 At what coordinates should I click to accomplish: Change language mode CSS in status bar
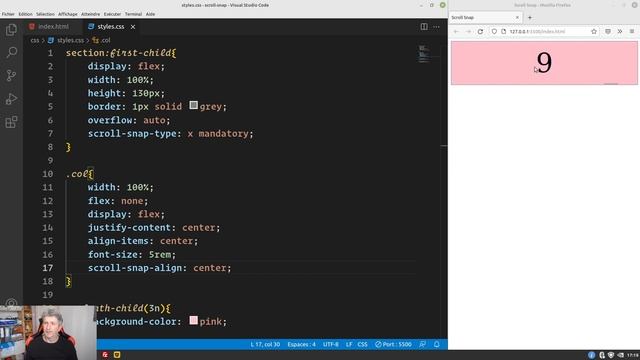point(362,344)
